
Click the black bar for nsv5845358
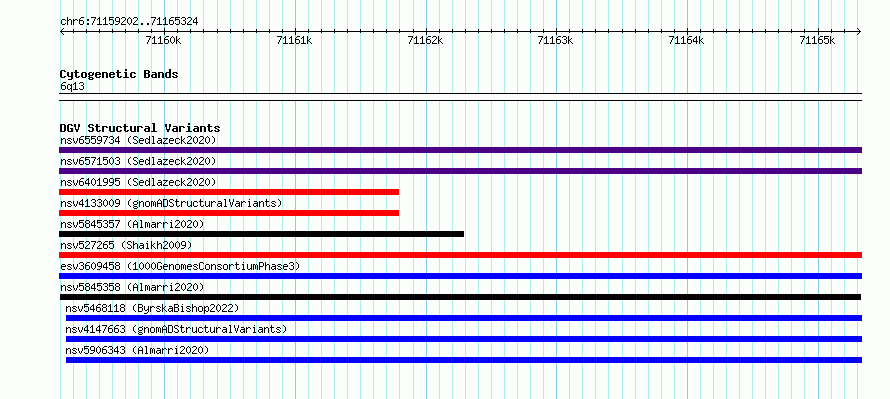460,297
